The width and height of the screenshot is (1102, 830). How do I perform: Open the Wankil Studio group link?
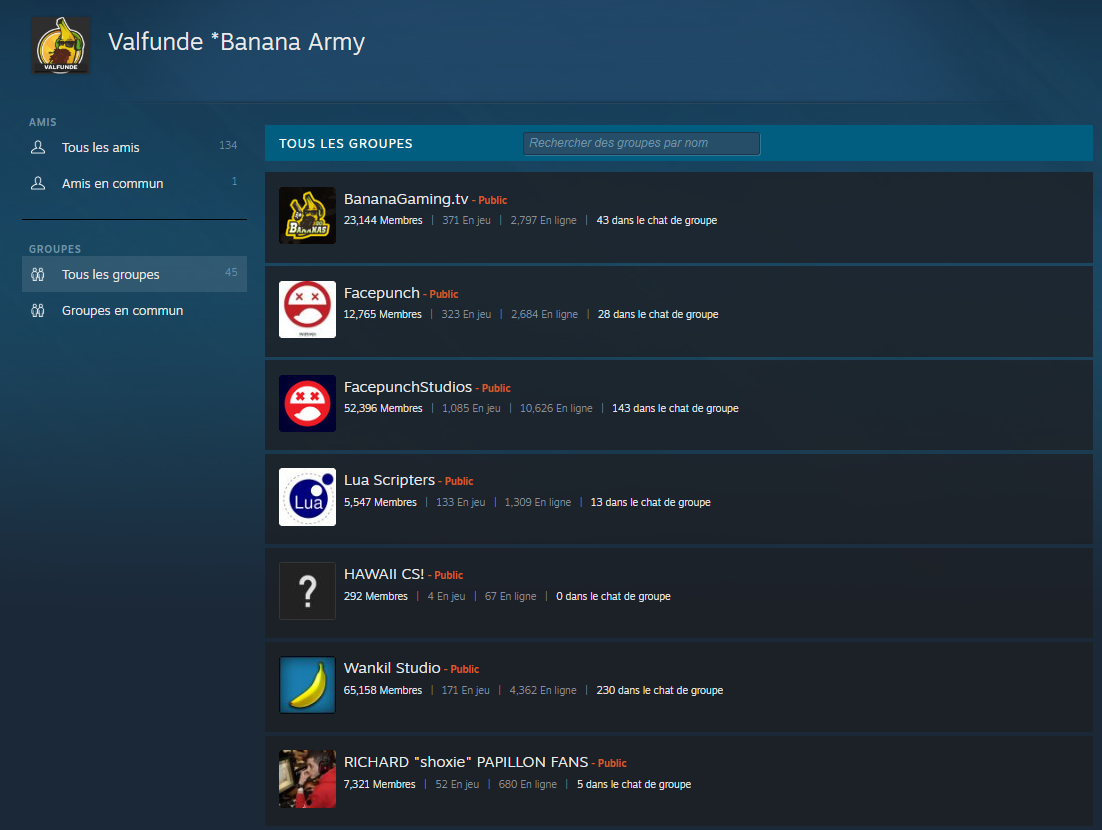(x=392, y=668)
